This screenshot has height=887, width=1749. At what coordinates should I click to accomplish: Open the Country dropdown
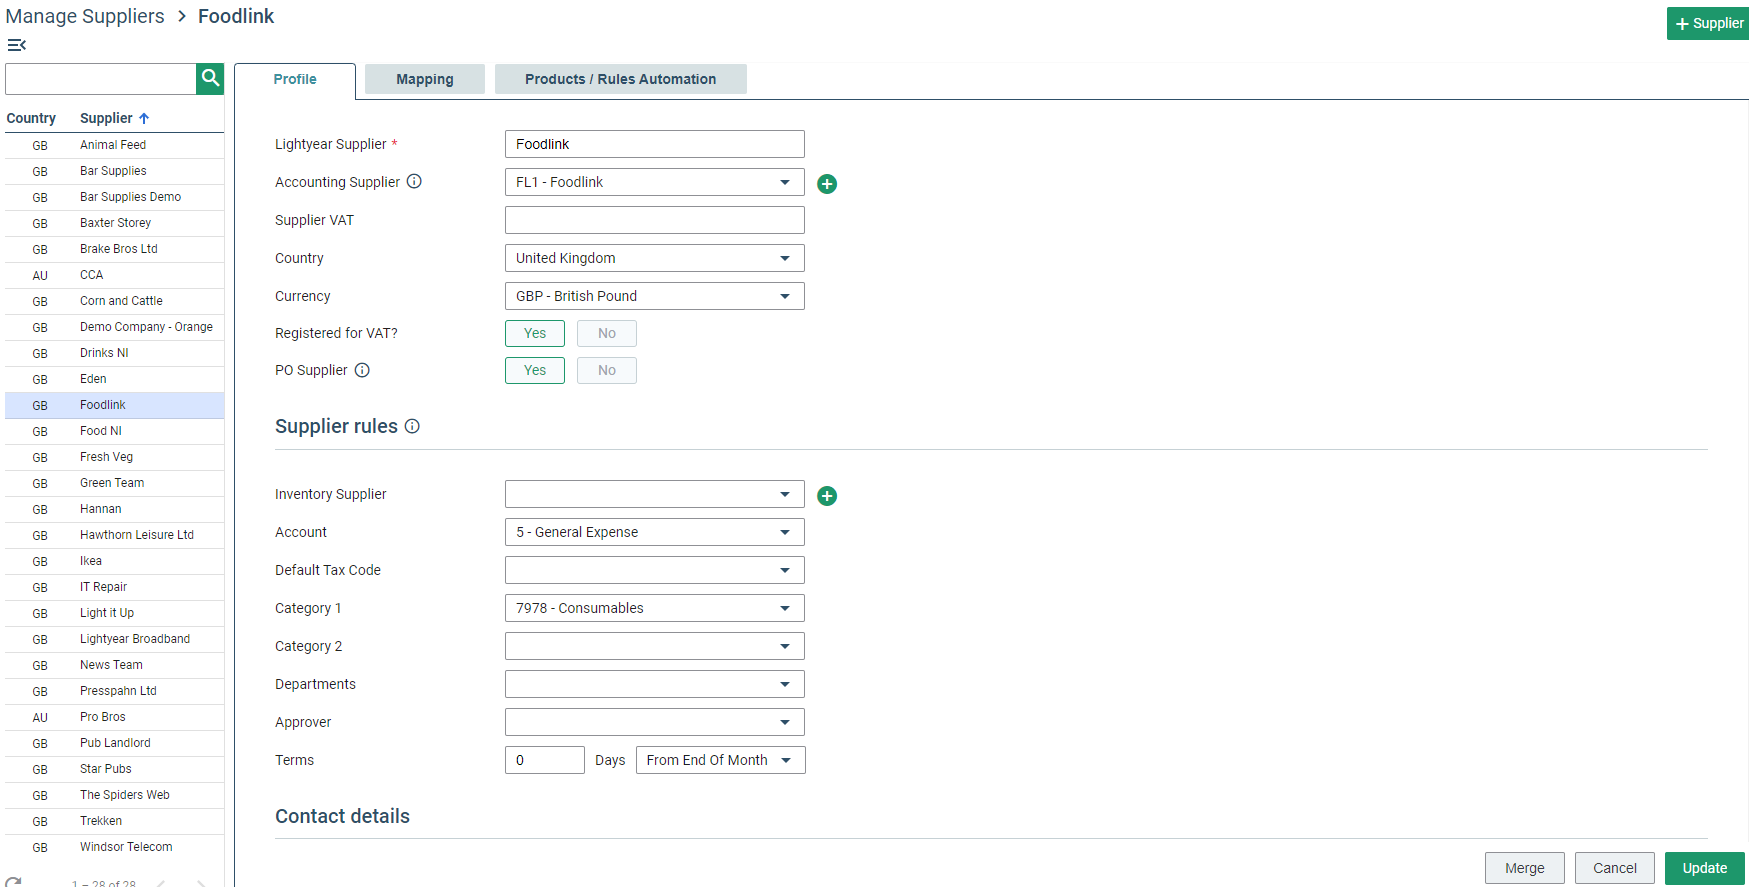click(655, 258)
